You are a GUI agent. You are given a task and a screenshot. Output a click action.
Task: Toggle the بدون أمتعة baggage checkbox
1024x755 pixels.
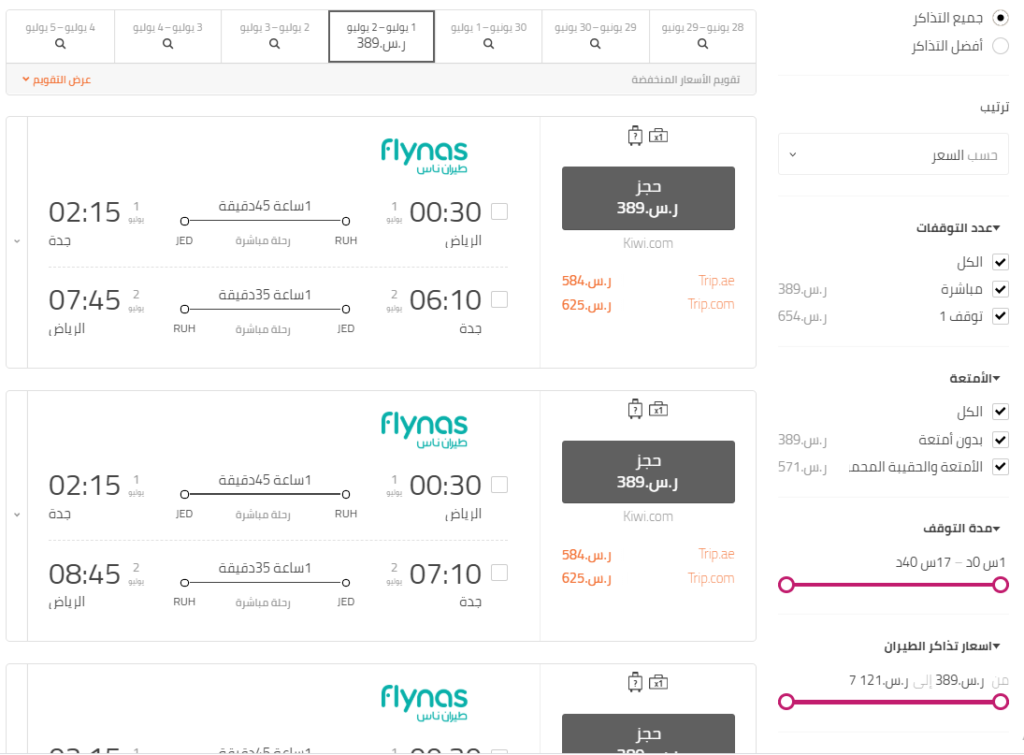(x=1000, y=440)
